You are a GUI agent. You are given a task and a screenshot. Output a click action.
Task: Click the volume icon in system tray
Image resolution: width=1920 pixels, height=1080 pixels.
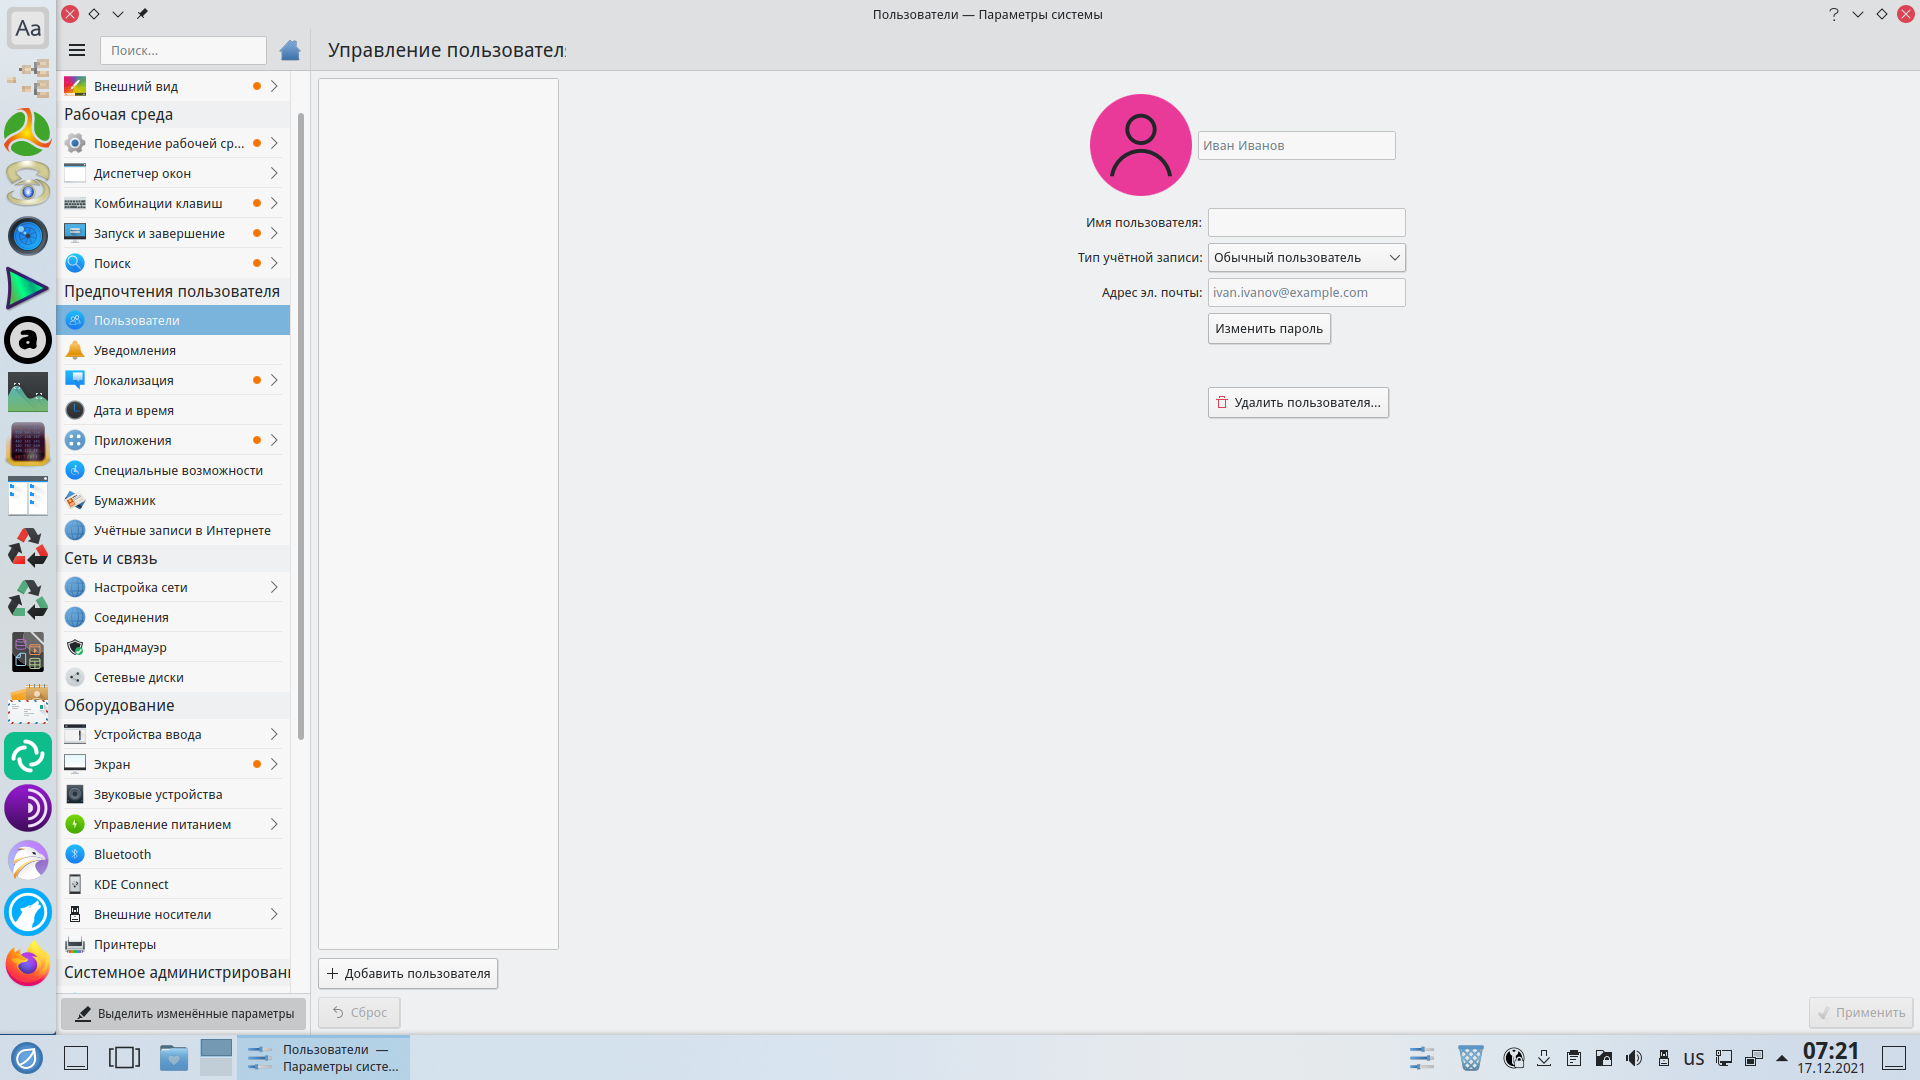pos(1633,1058)
